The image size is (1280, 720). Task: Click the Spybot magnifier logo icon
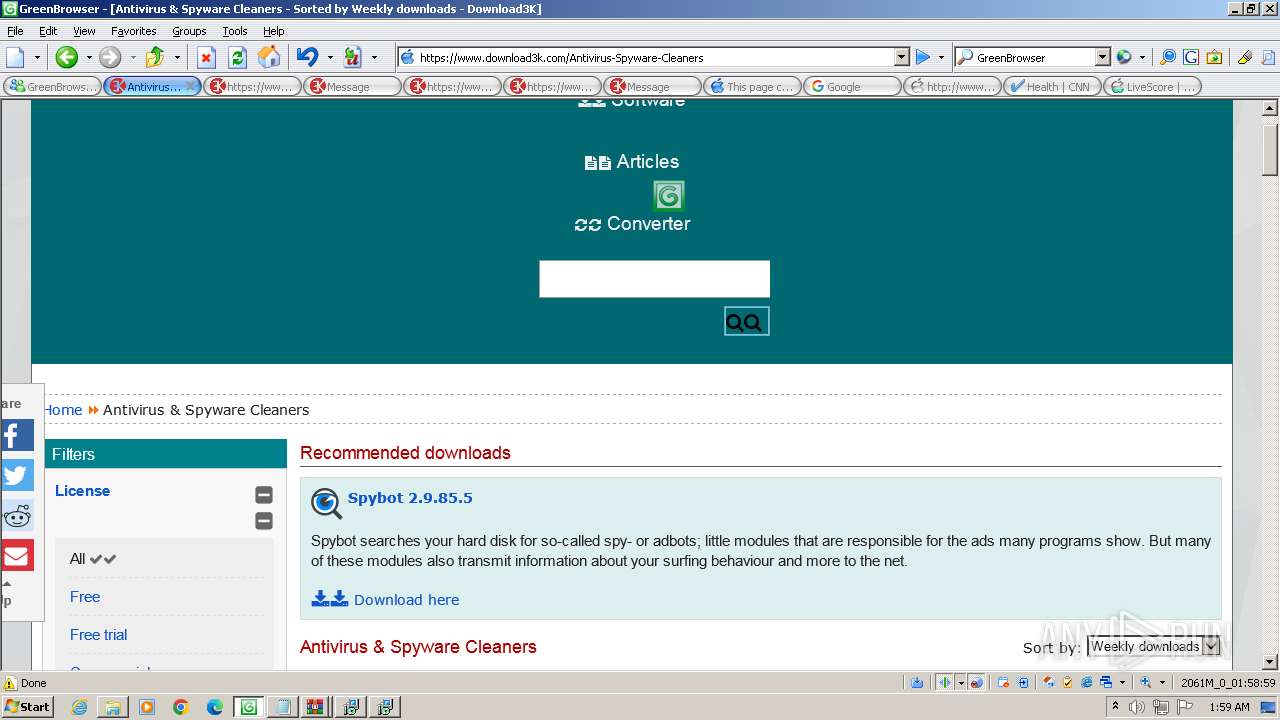click(x=326, y=503)
